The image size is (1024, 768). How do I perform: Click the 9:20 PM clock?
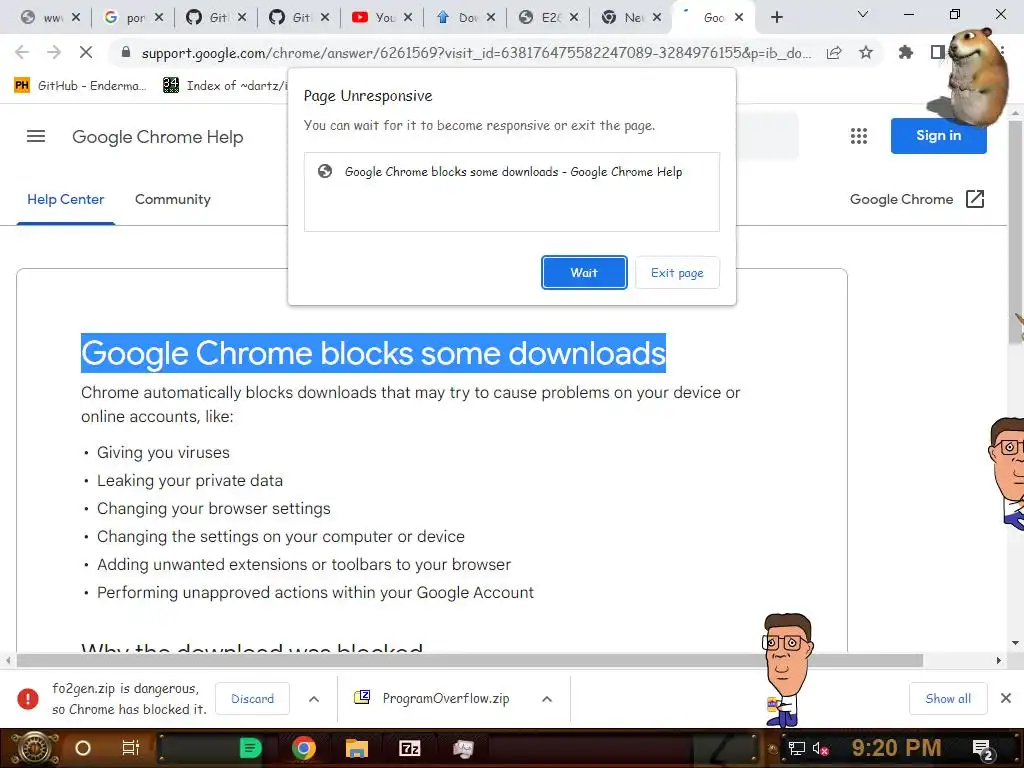[896, 748]
